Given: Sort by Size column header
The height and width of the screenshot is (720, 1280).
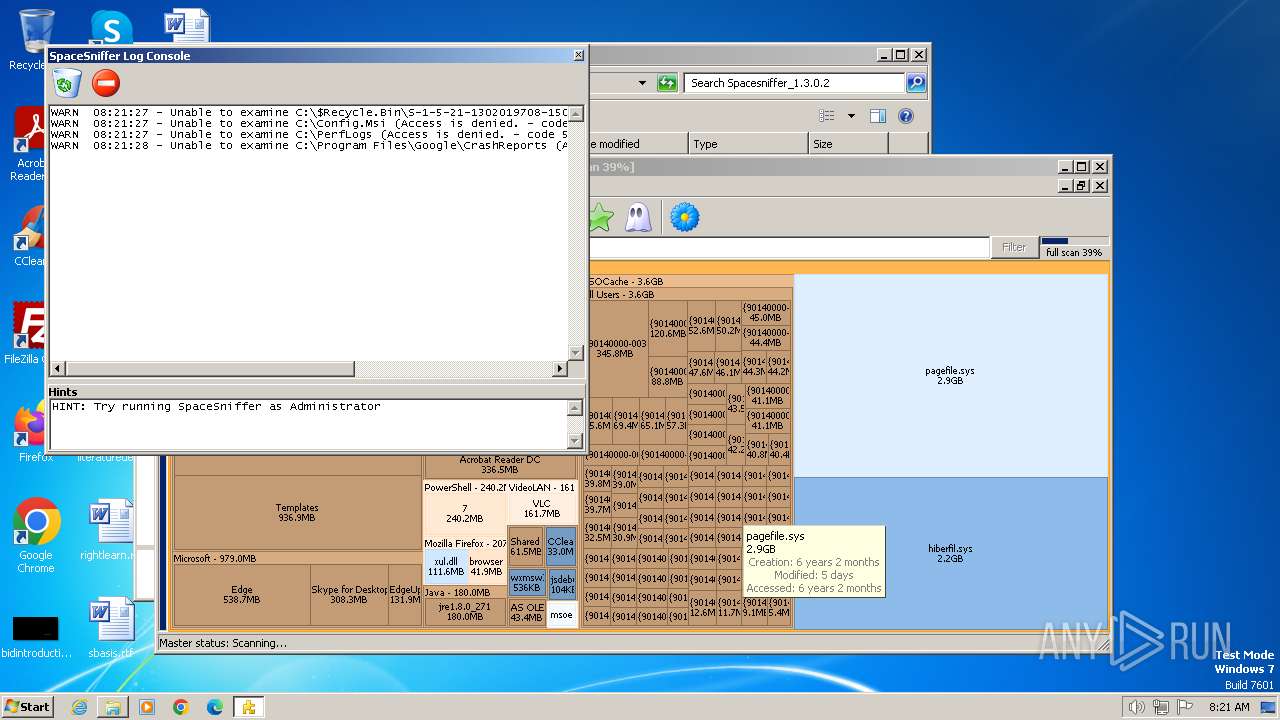Looking at the screenshot, I should 848,144.
